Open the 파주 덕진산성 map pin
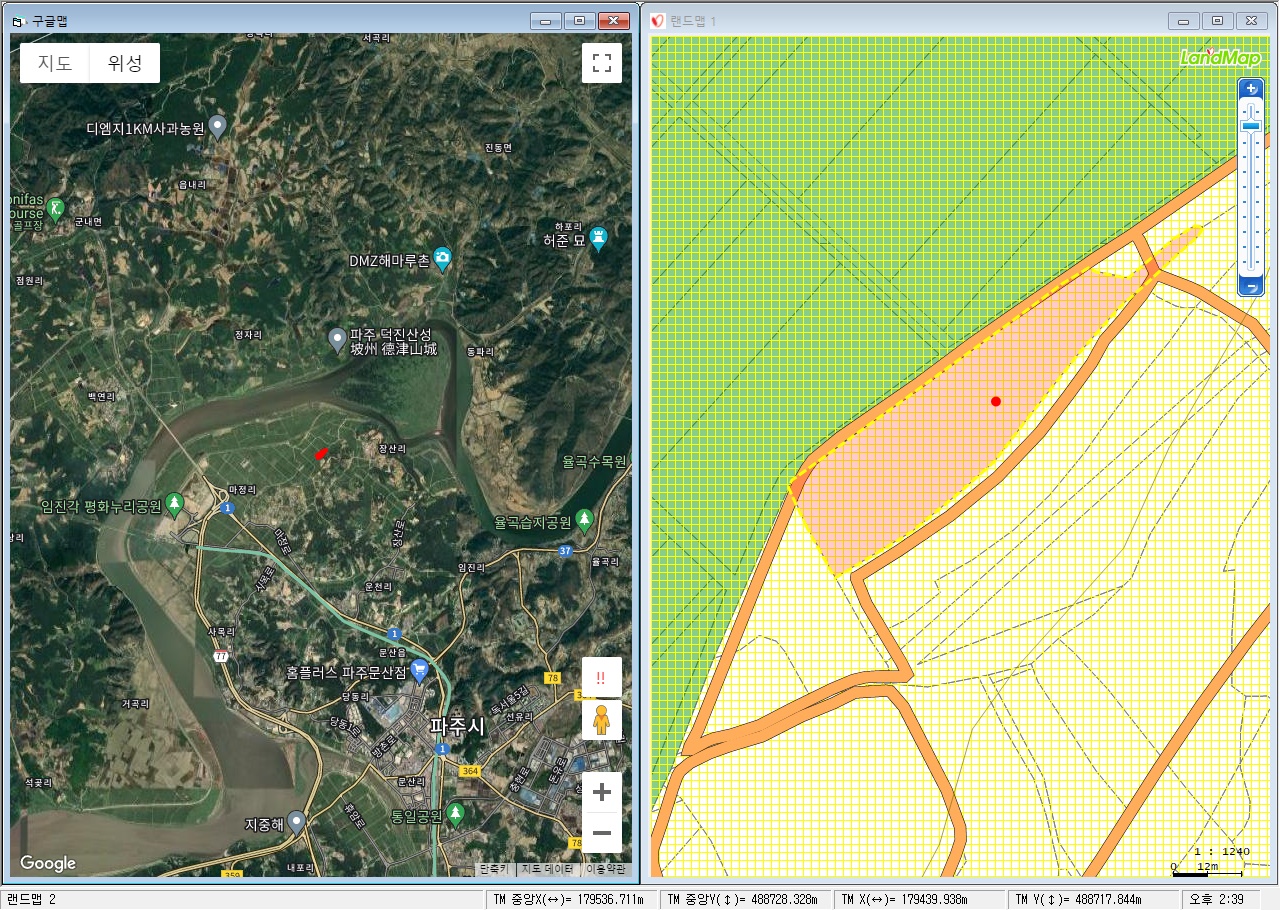This screenshot has height=910, width=1280. [338, 339]
